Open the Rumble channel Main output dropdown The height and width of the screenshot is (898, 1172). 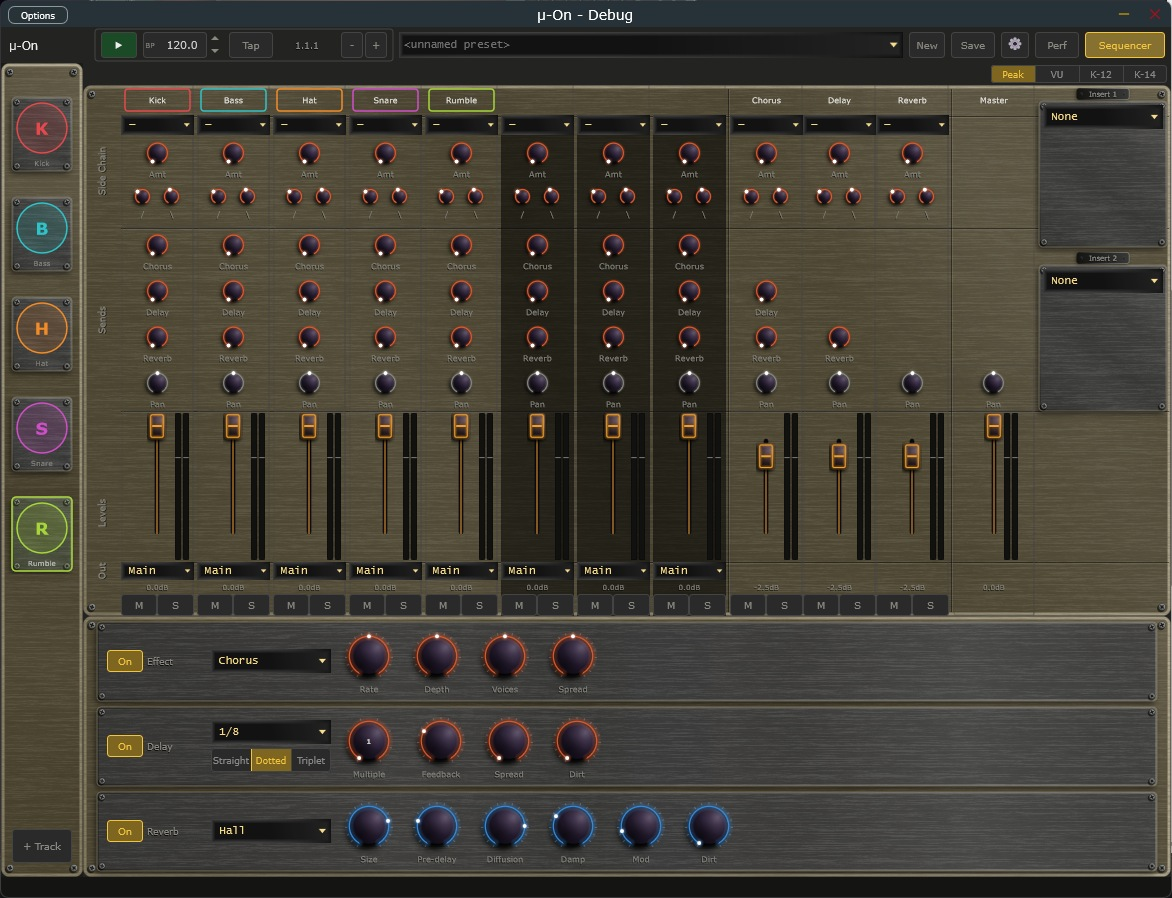coord(461,571)
